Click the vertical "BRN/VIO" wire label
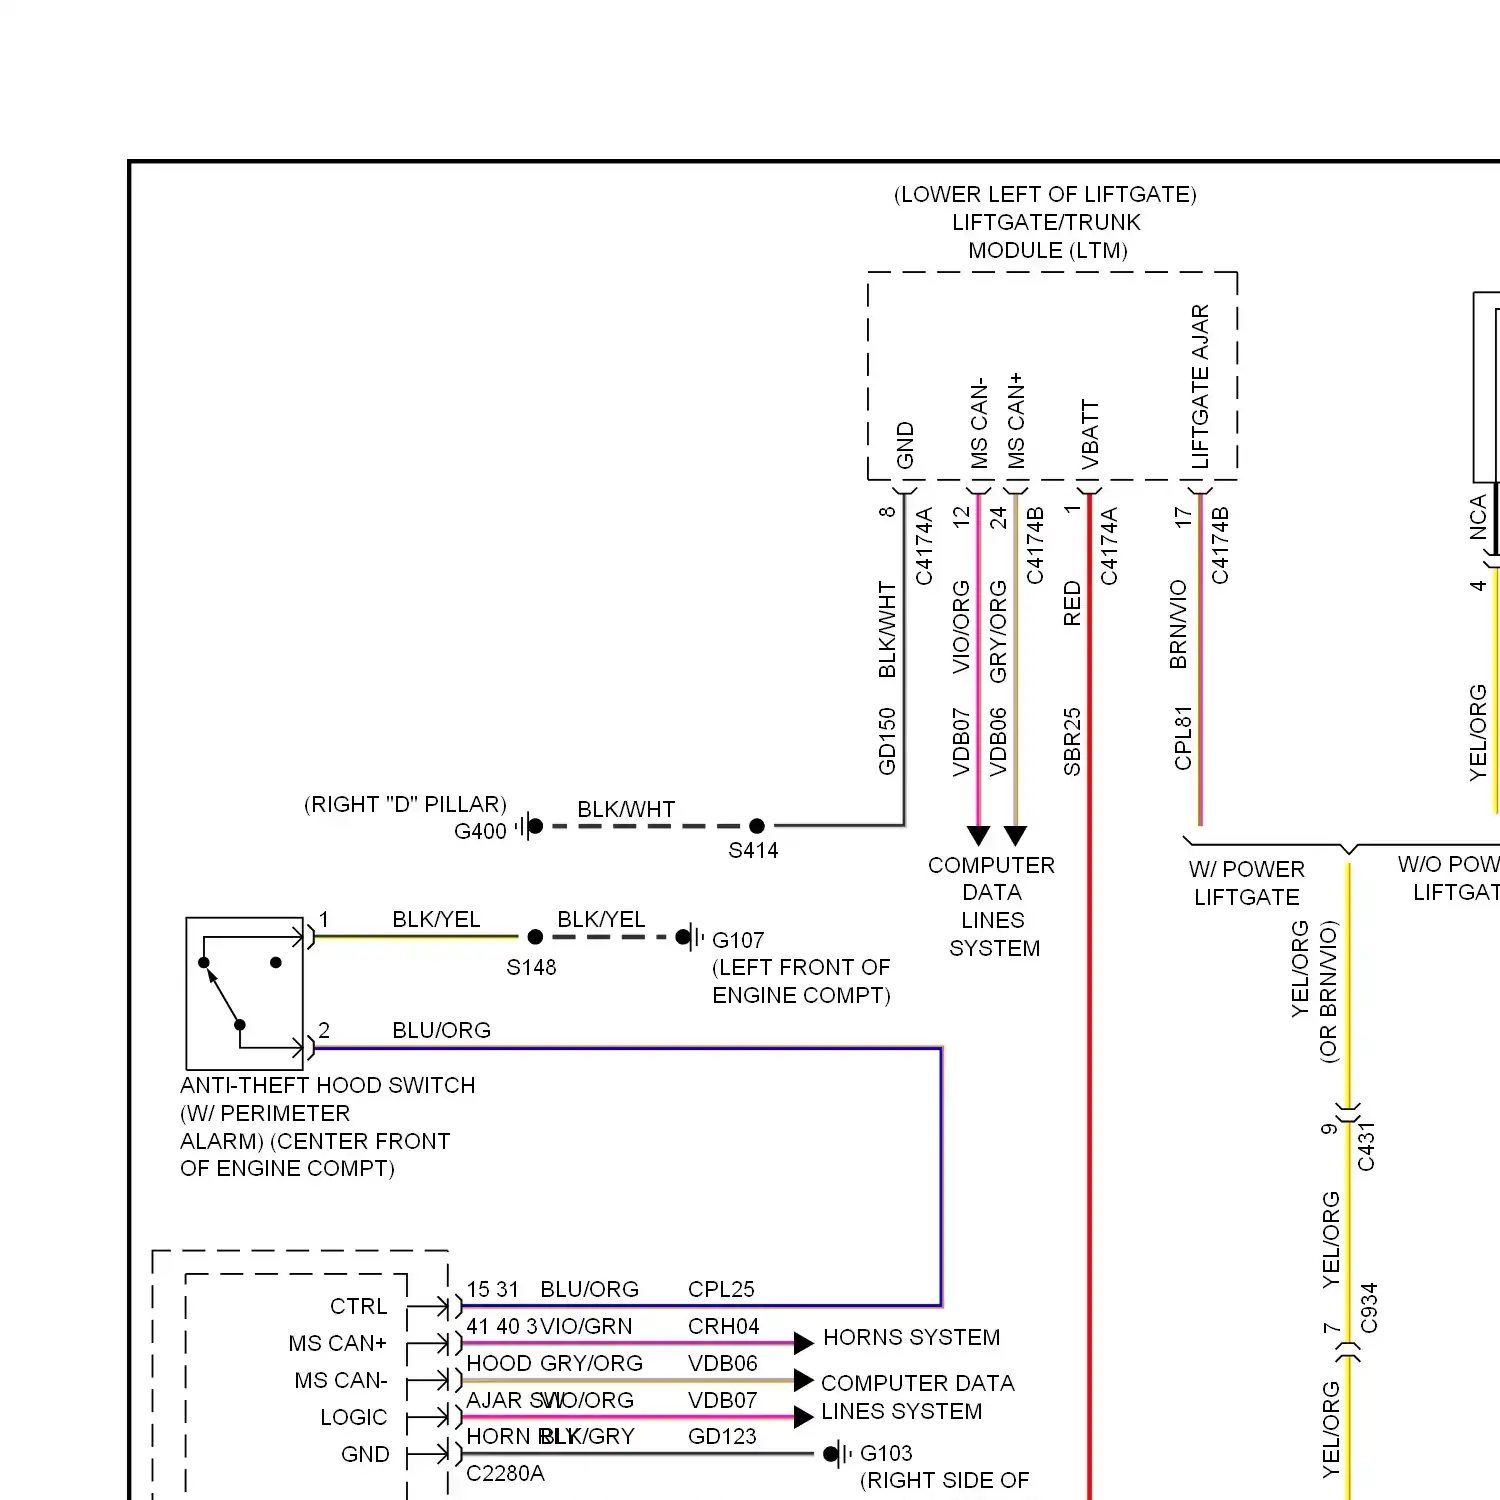The image size is (1500, 1500). coord(1178,624)
